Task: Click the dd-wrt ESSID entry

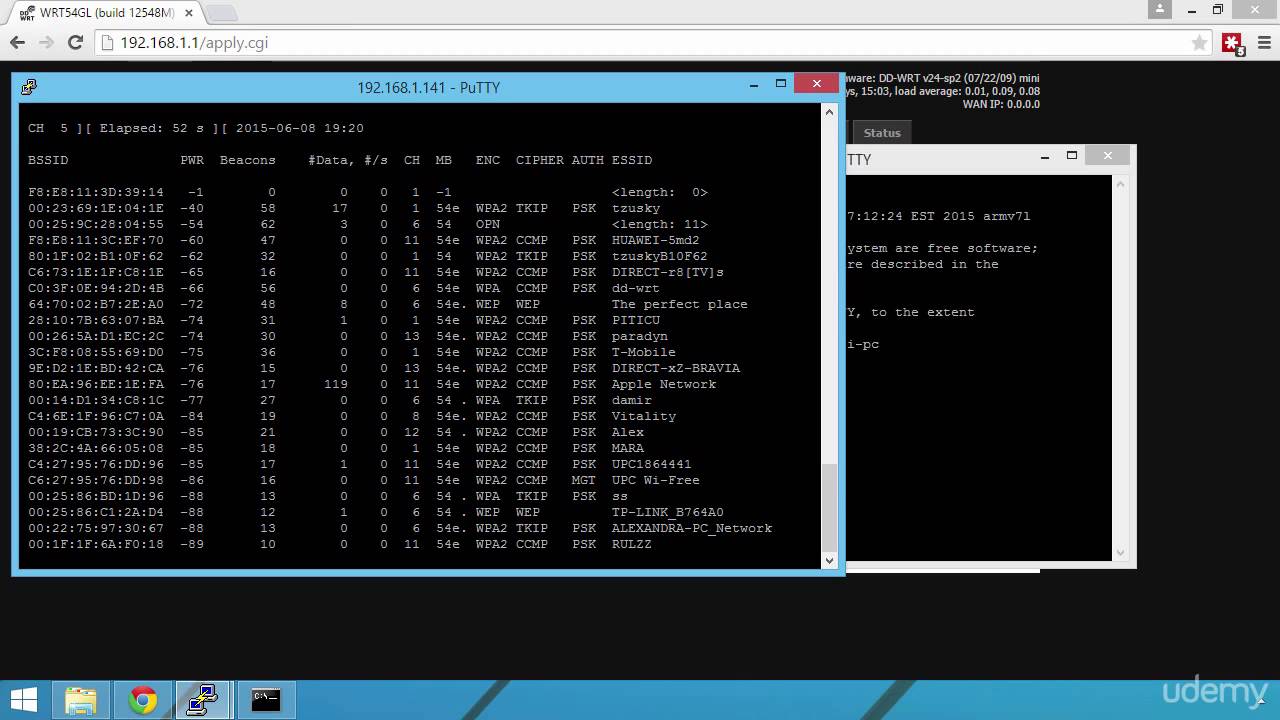Action: (636, 288)
